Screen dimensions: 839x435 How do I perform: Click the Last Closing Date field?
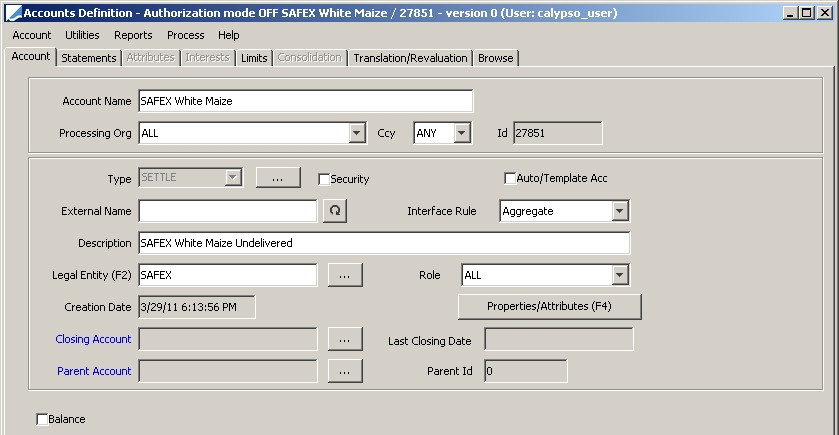click(x=559, y=340)
